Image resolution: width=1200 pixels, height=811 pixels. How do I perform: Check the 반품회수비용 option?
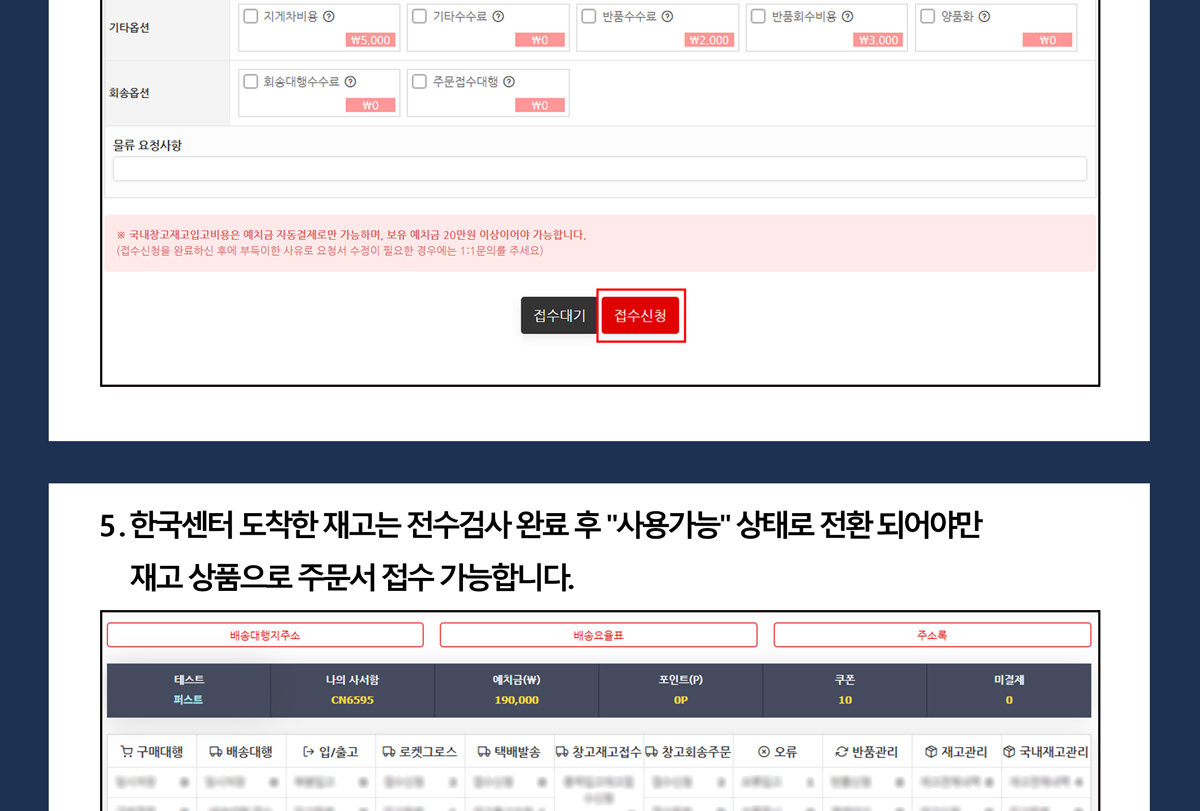click(758, 17)
